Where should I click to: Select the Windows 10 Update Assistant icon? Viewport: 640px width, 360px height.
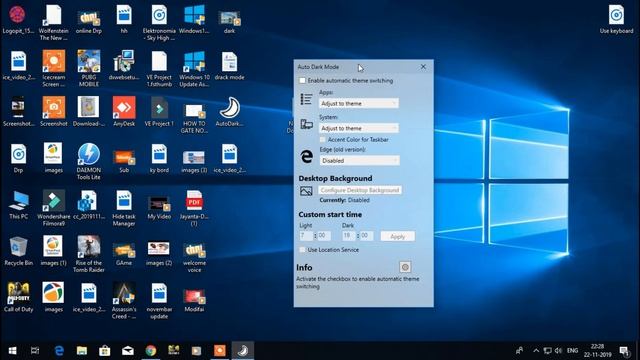point(194,69)
